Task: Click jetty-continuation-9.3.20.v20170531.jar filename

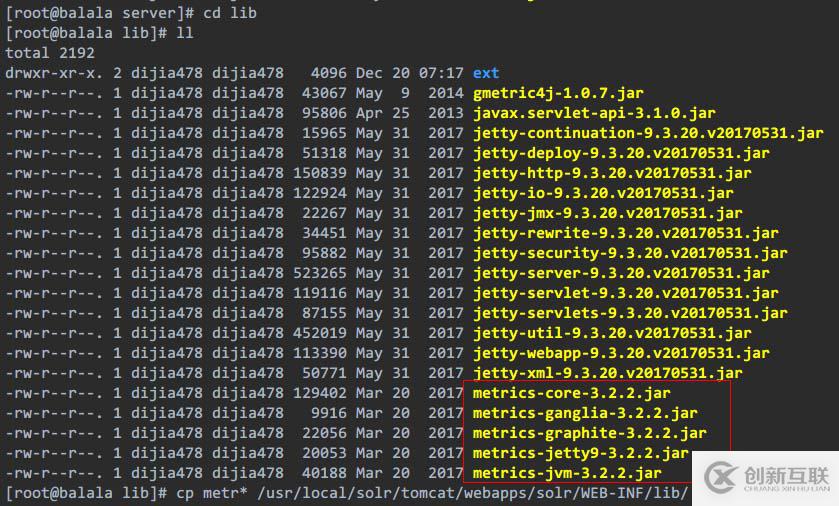Action: click(x=648, y=133)
